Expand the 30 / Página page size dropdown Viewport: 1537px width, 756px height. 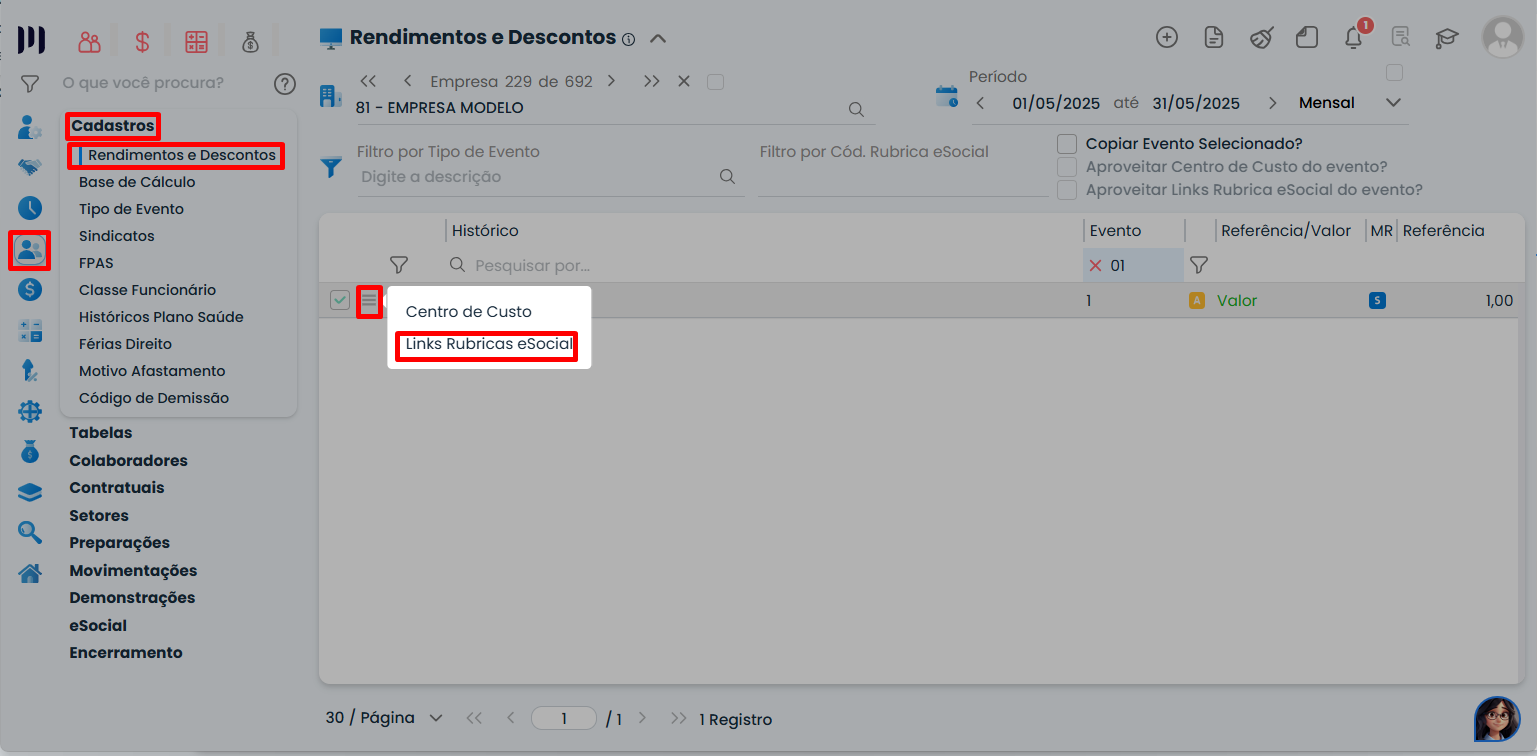click(x=435, y=718)
